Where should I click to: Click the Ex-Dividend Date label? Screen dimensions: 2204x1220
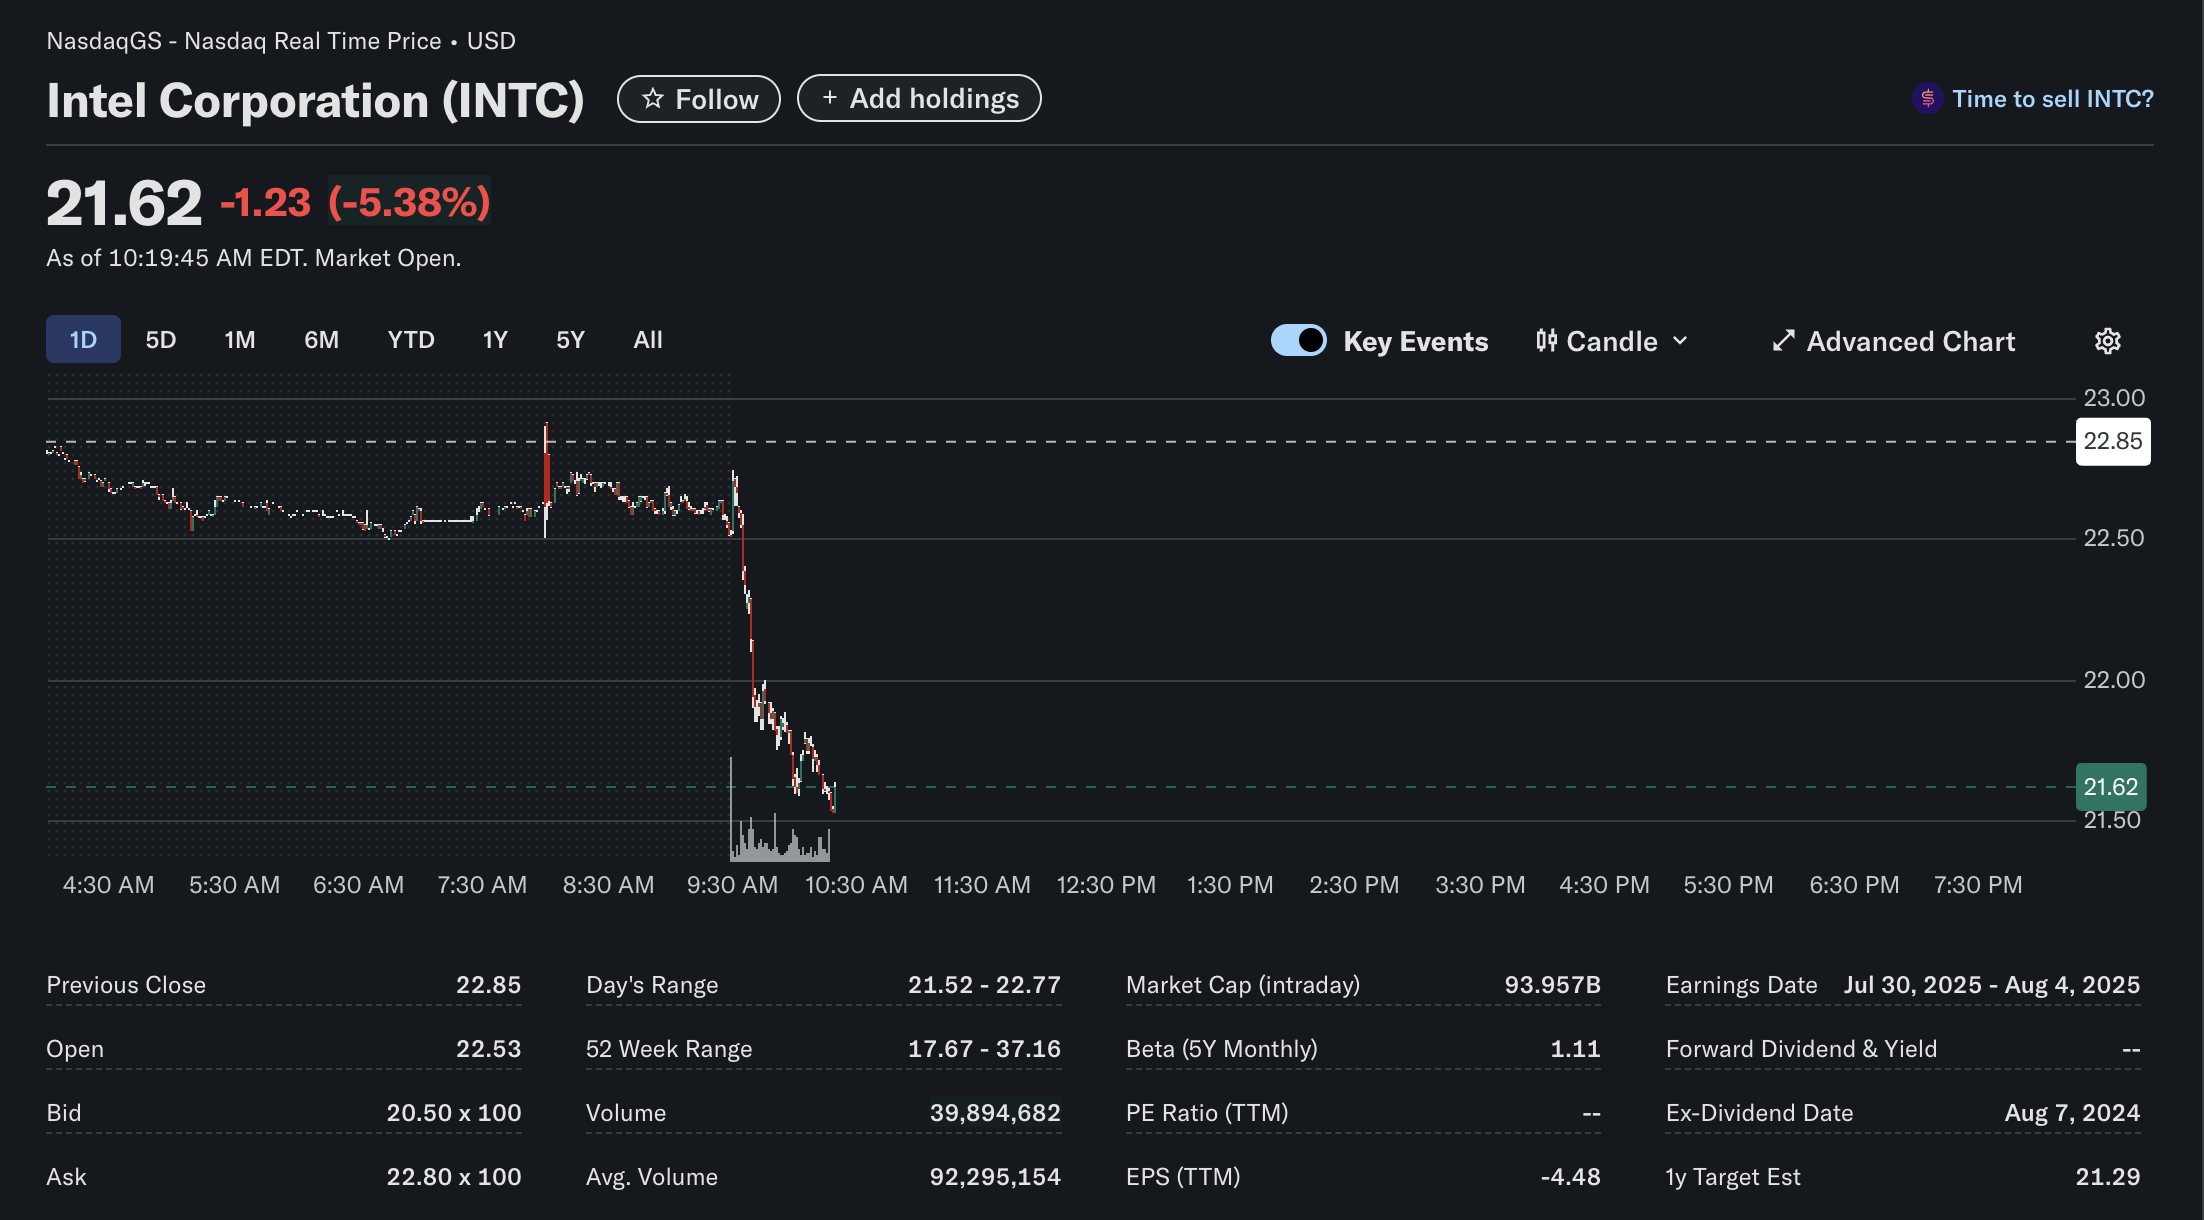(1759, 1113)
